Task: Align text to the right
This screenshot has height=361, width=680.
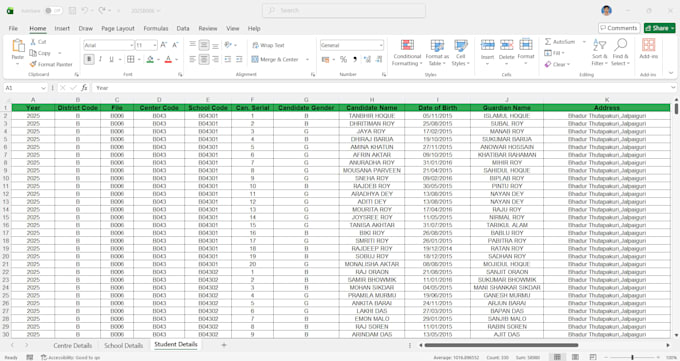Action: (x=216, y=59)
